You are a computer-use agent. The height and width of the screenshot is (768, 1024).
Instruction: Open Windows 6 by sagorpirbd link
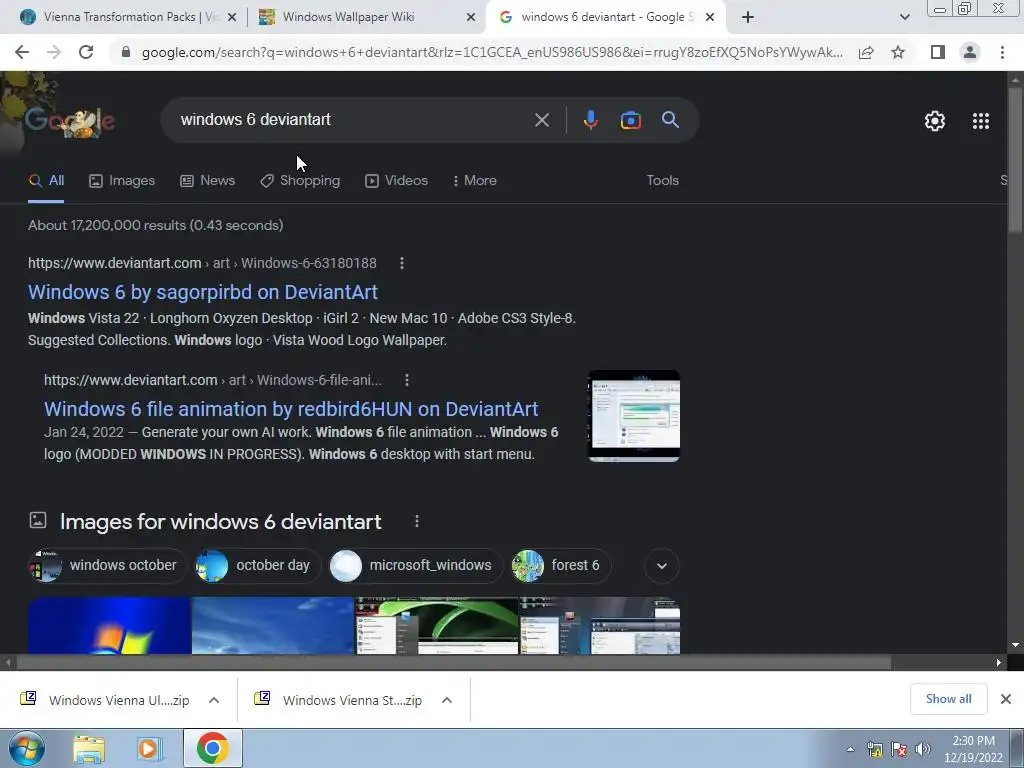point(202,292)
